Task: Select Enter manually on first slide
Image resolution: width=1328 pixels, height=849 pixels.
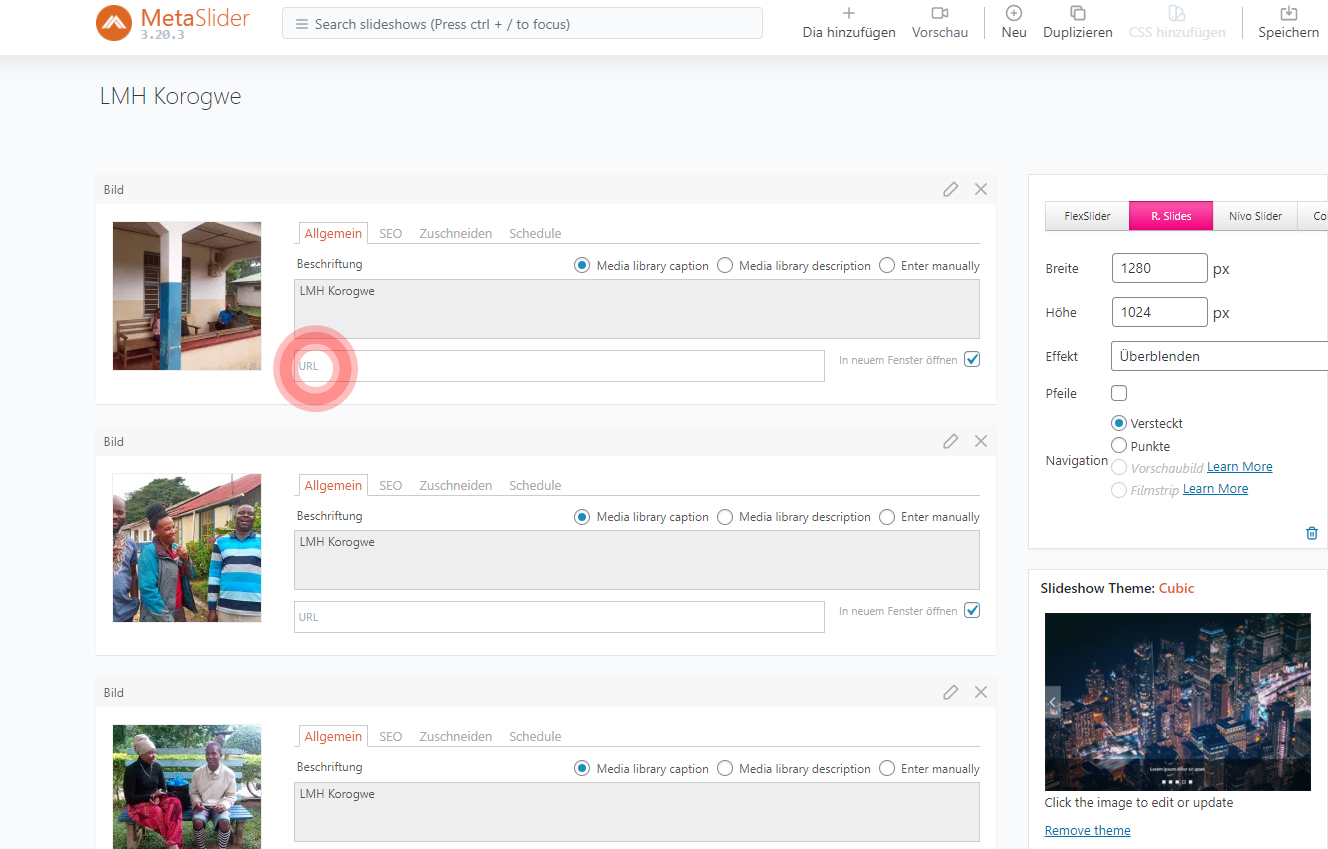Action: click(x=887, y=266)
